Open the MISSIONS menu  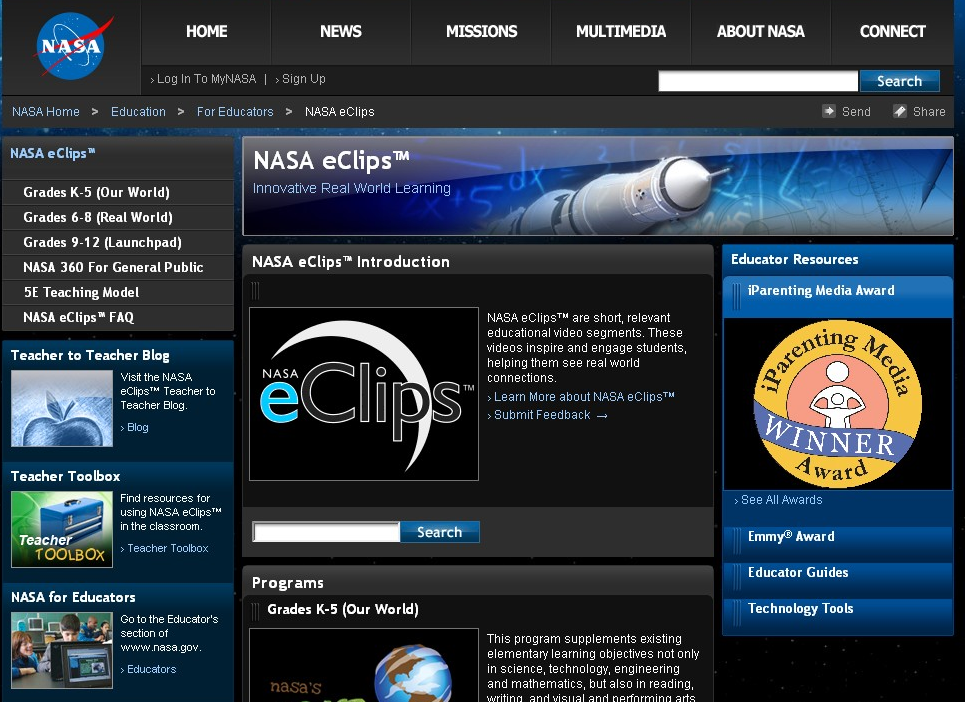coord(481,31)
